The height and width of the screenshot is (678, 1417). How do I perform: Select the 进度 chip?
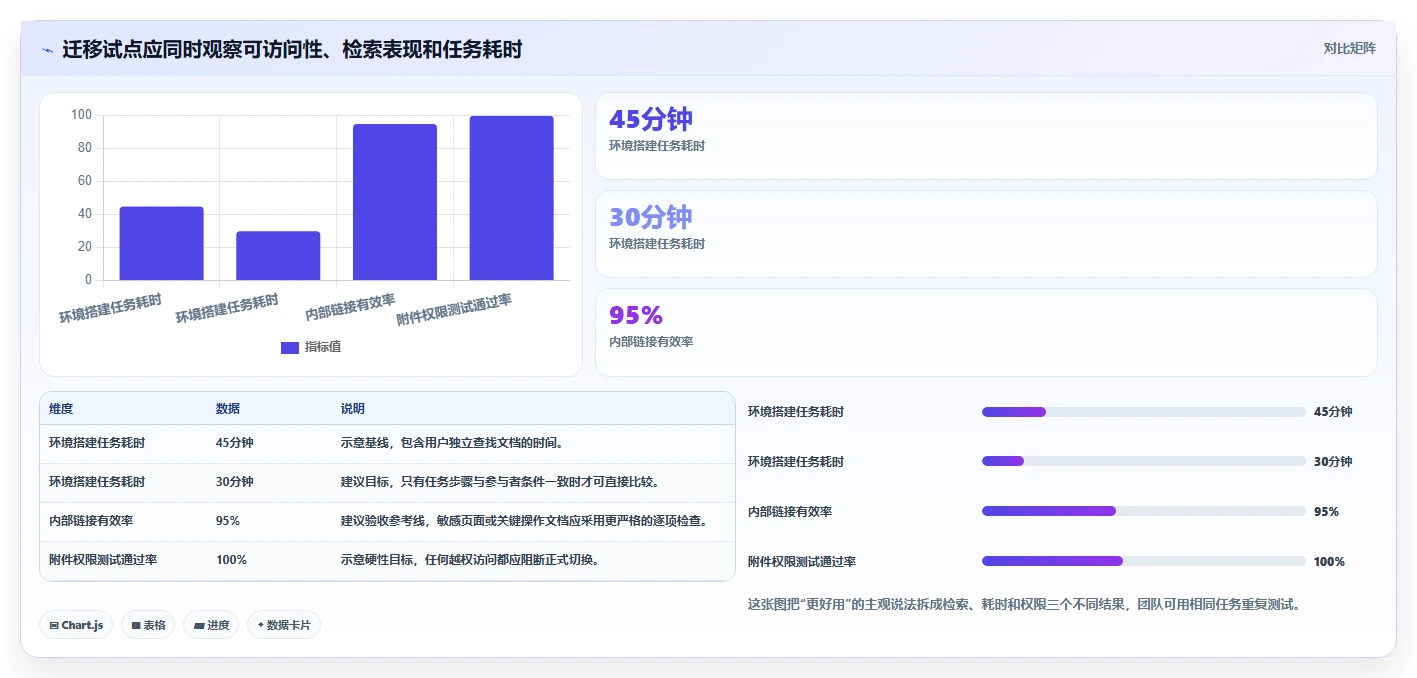(211, 625)
